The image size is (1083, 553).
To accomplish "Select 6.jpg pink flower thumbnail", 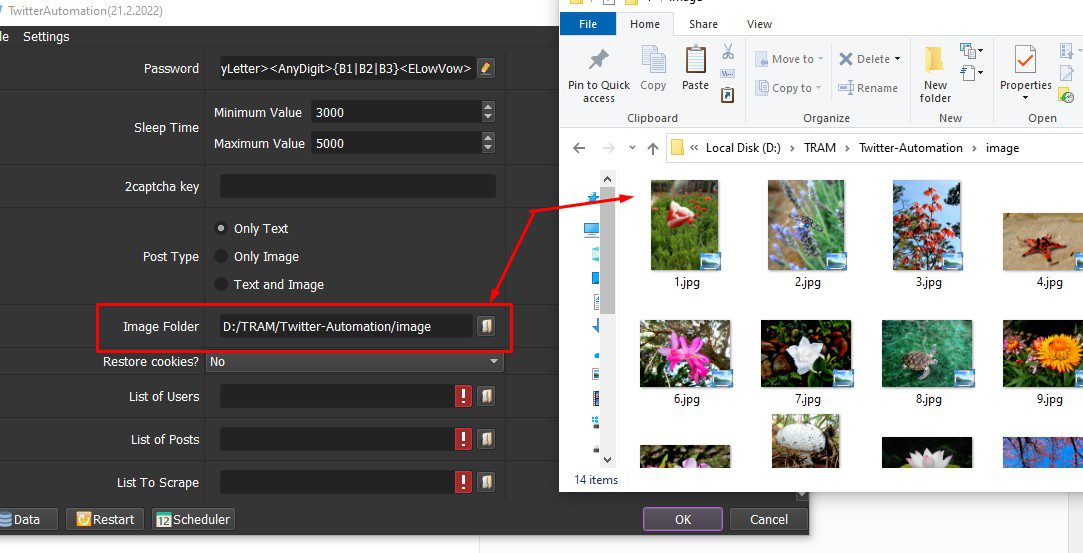I will 685,353.
